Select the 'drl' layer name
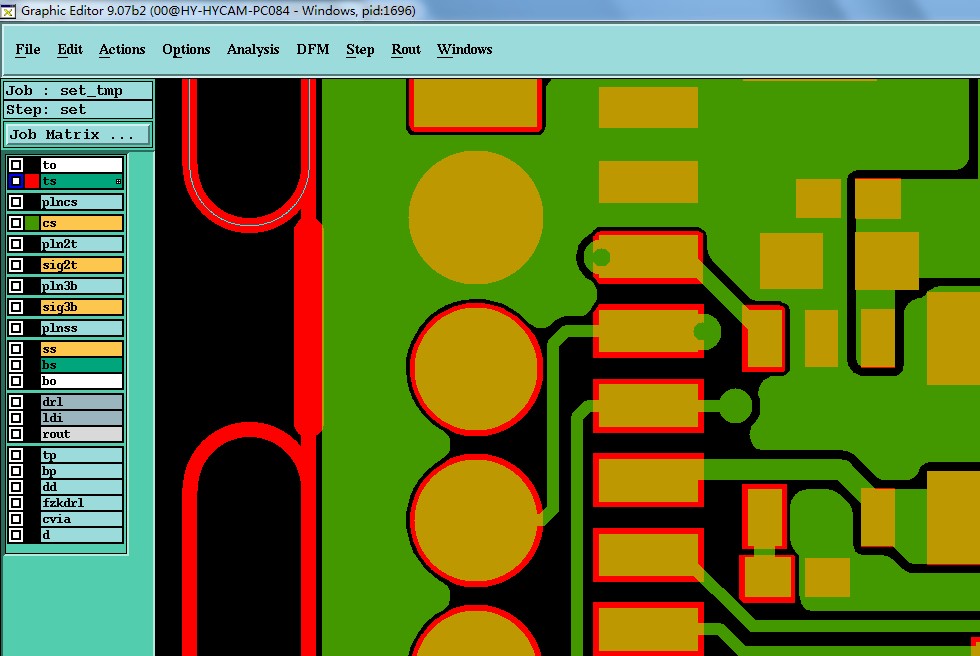 tap(81, 402)
